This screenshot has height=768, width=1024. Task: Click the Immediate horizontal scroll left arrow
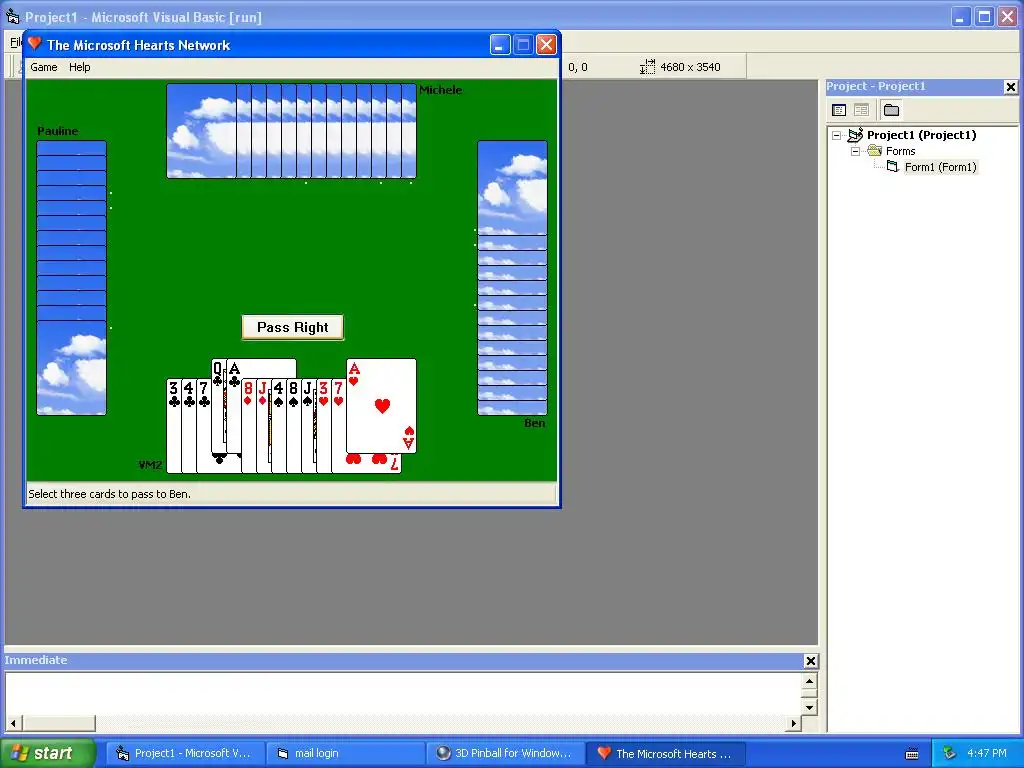point(13,723)
